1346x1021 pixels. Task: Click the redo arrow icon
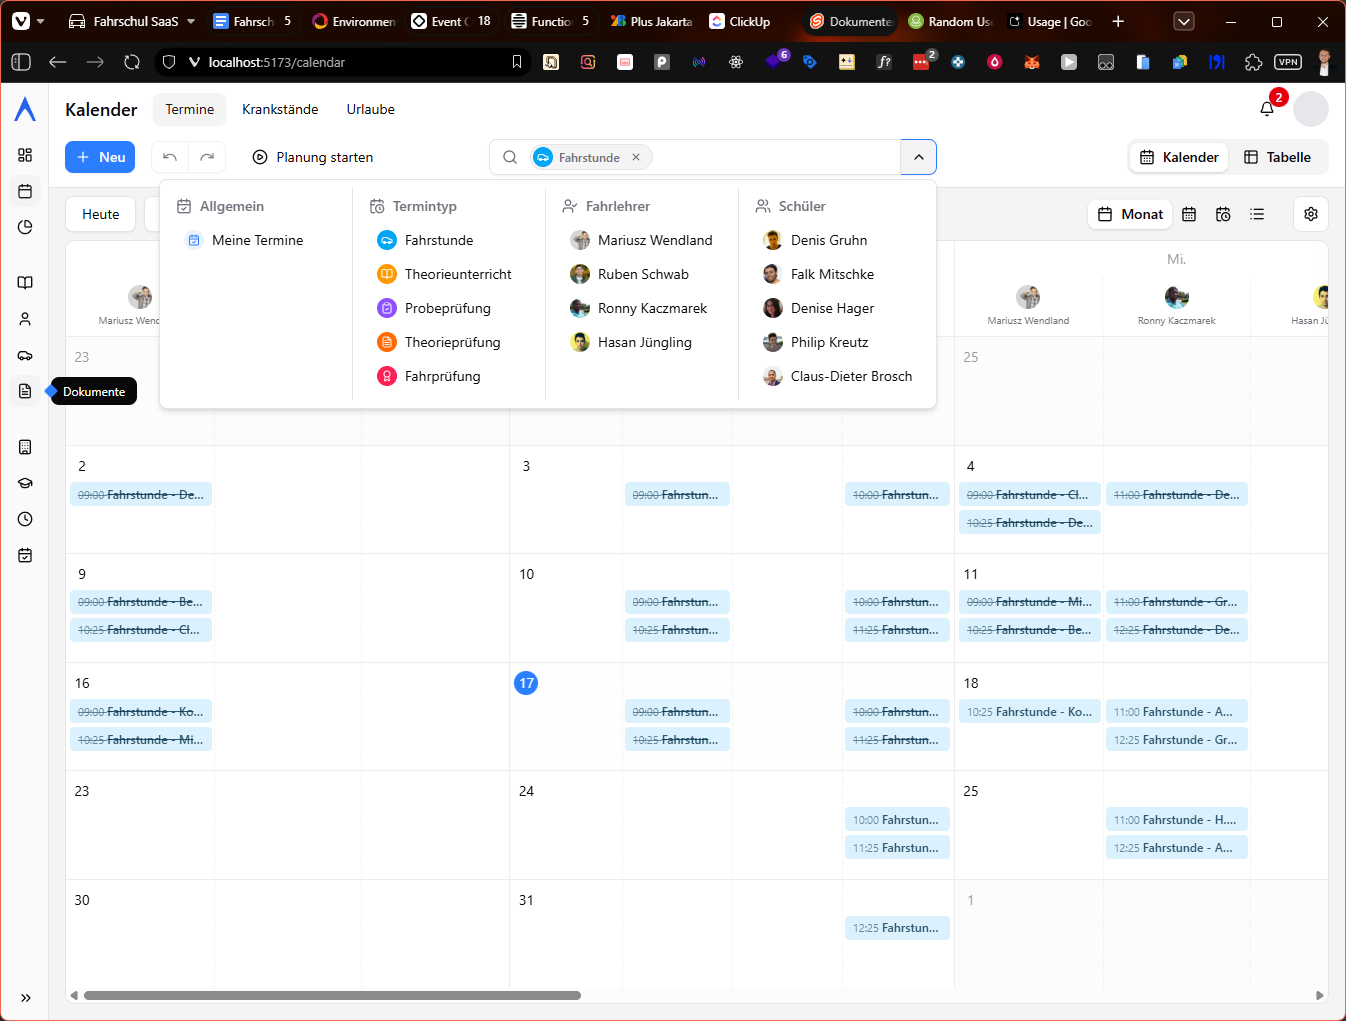[207, 157]
